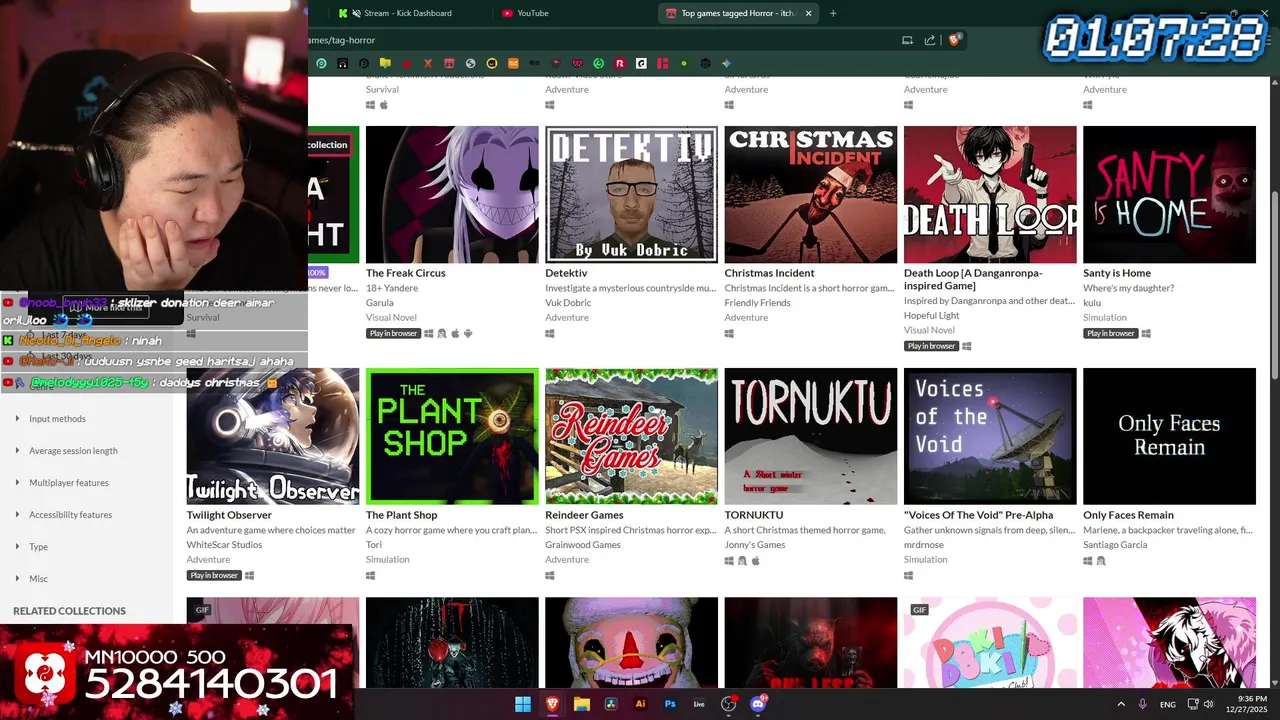
Task: Open The Freak Circus game title link
Action: pyautogui.click(x=406, y=273)
